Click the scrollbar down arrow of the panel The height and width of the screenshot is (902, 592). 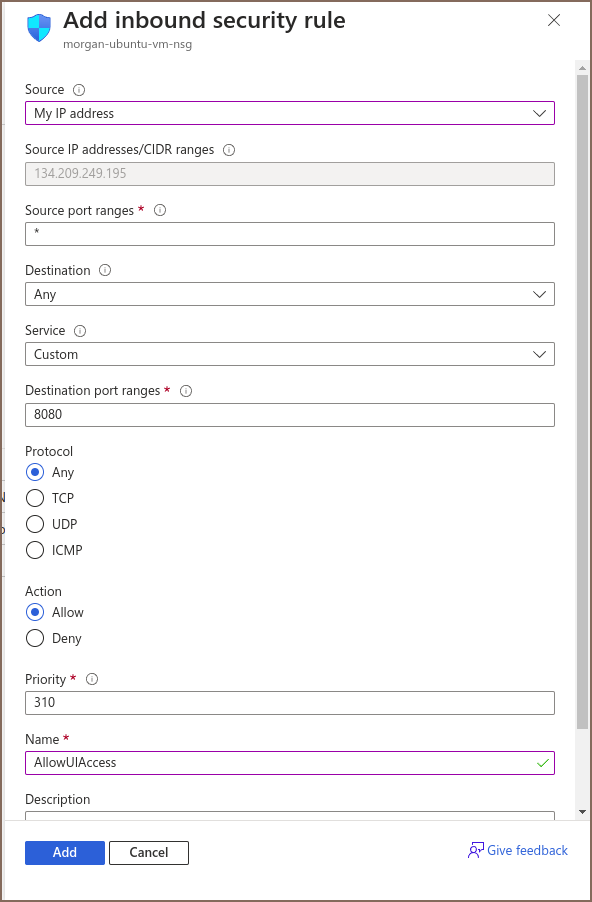point(582,812)
